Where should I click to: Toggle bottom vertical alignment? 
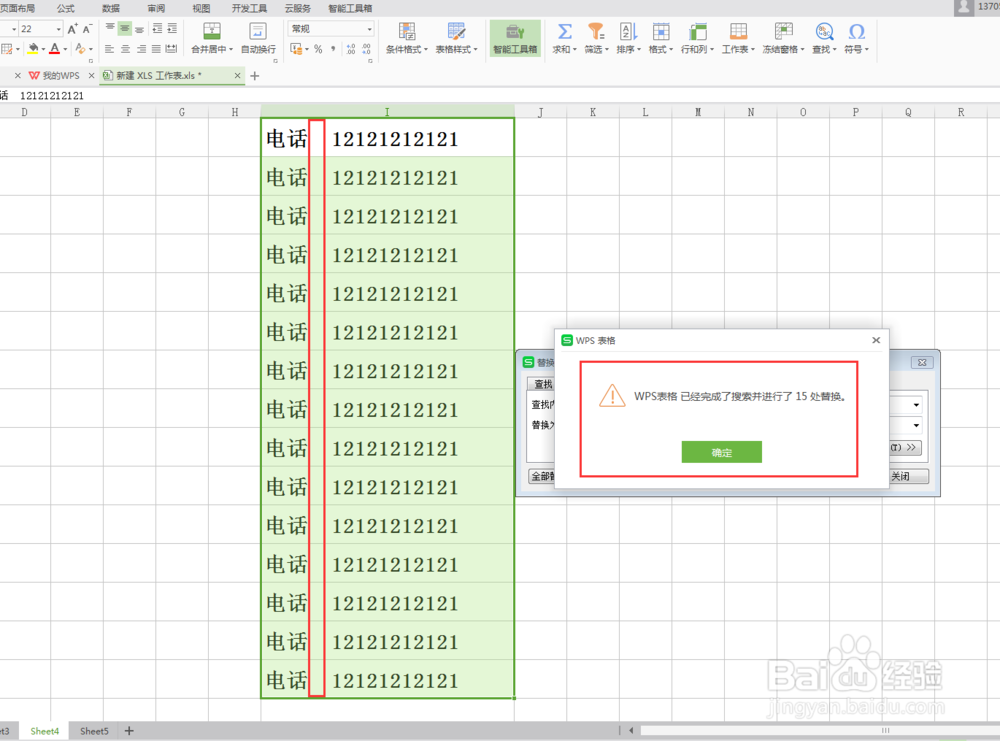click(x=140, y=28)
